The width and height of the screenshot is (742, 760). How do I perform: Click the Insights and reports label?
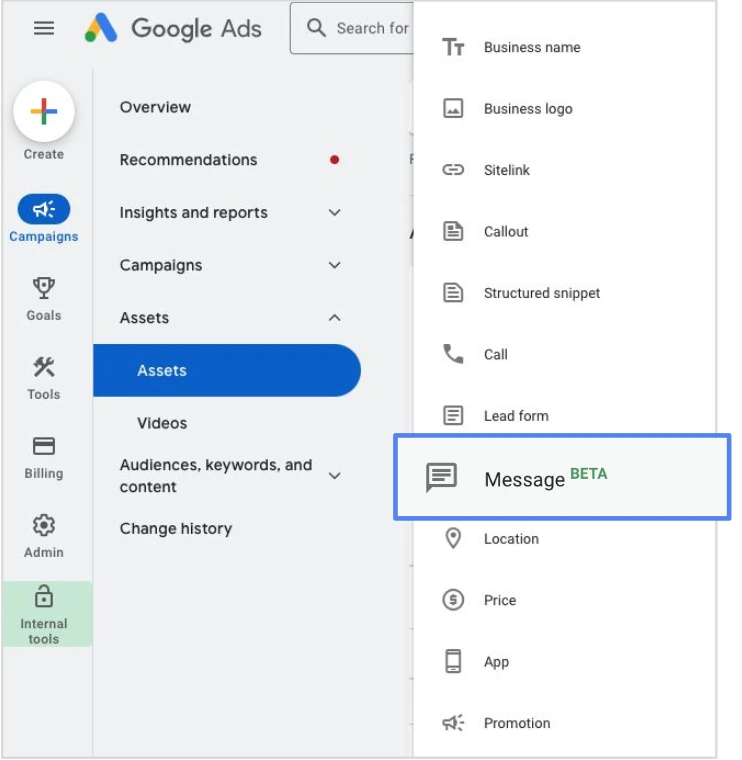pos(193,212)
